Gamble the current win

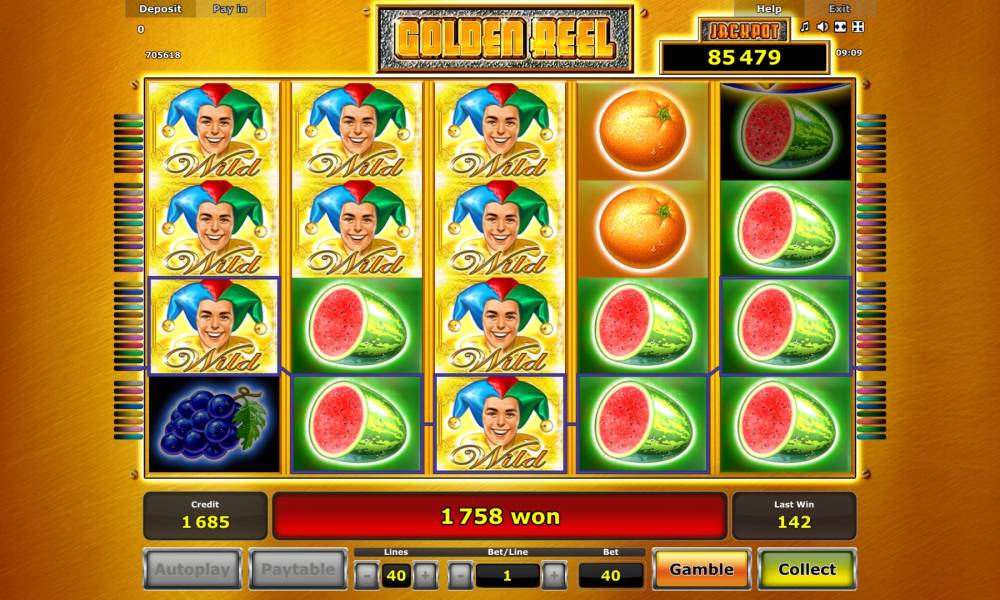tap(702, 569)
